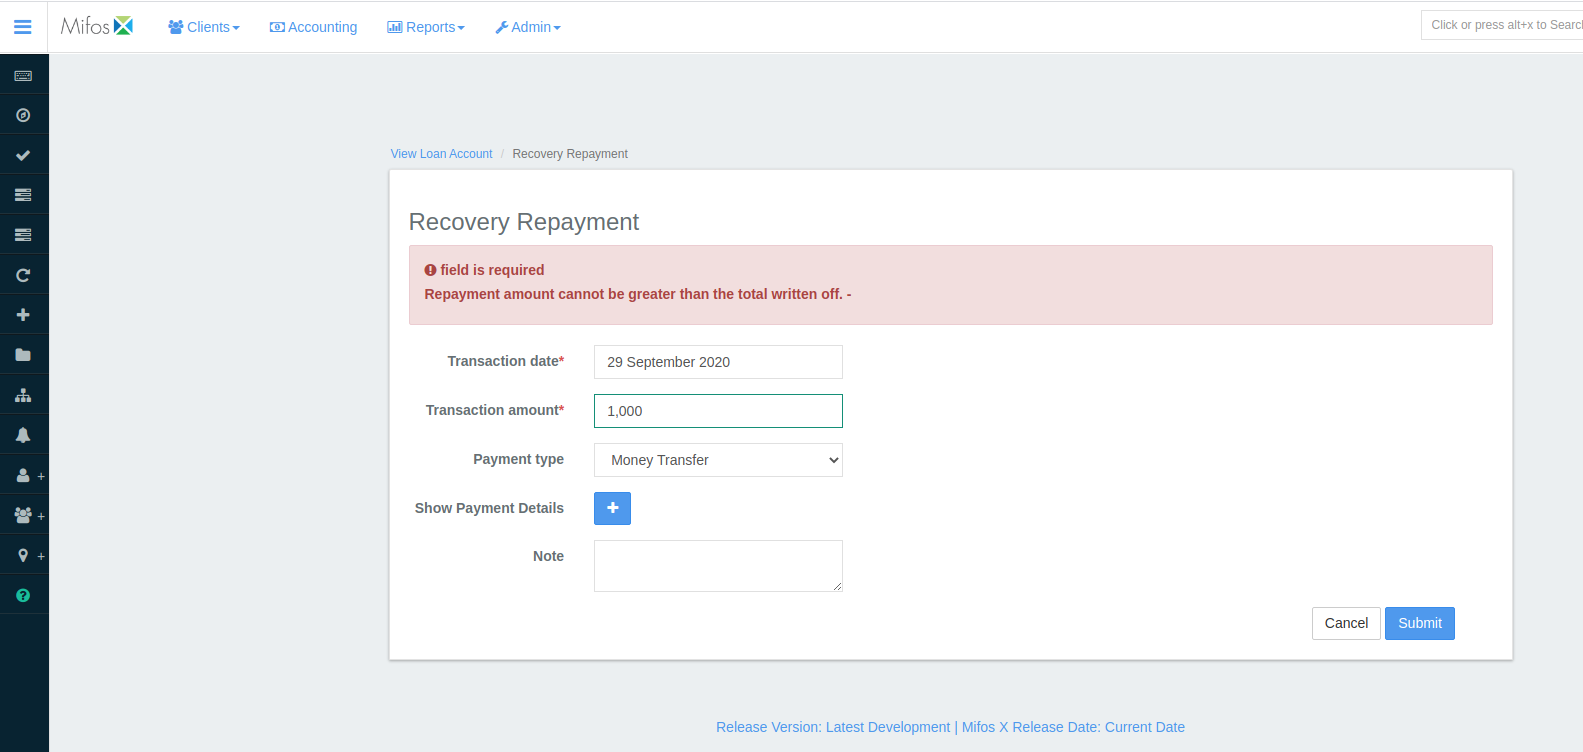The height and width of the screenshot is (752, 1583).
Task: Click the second stacked-bars sidebar icon
Action: [x=23, y=235]
